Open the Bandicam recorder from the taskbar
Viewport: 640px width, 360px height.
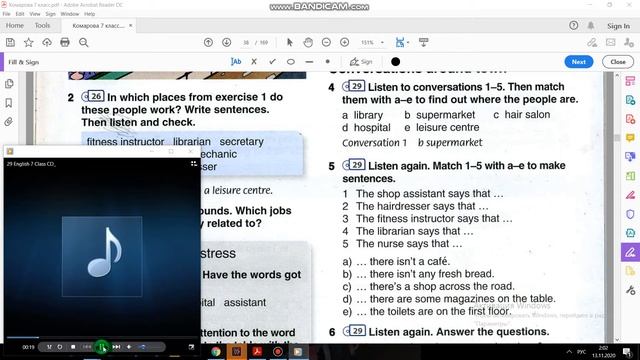pyautogui.click(x=278, y=351)
